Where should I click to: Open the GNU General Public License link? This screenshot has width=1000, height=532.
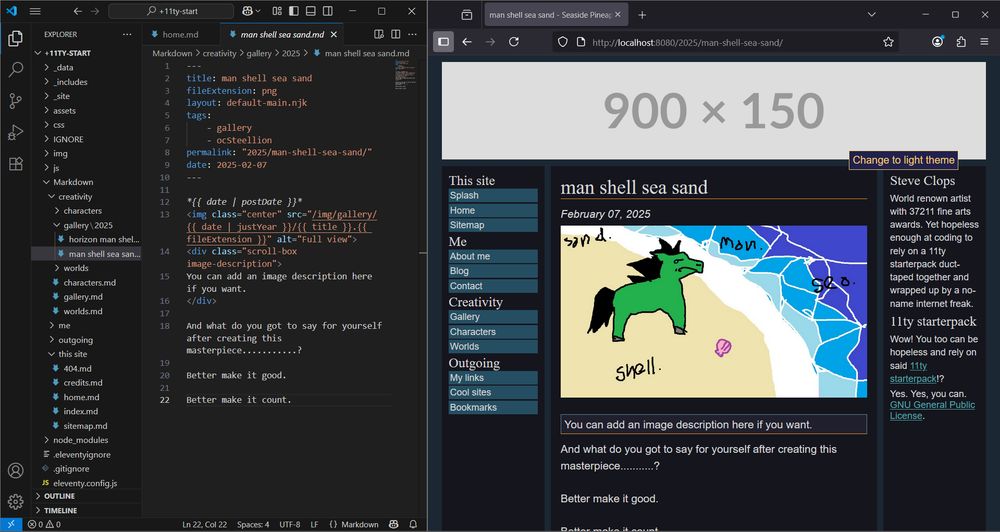pos(932,410)
